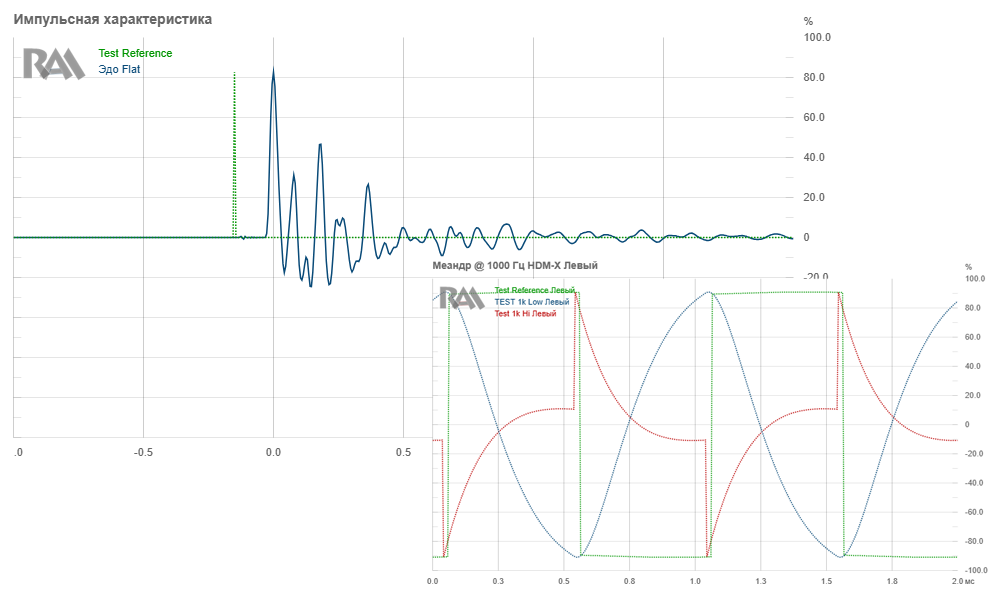
Task: Click the Импульсная характеристика chart title
Action: (x=112, y=20)
